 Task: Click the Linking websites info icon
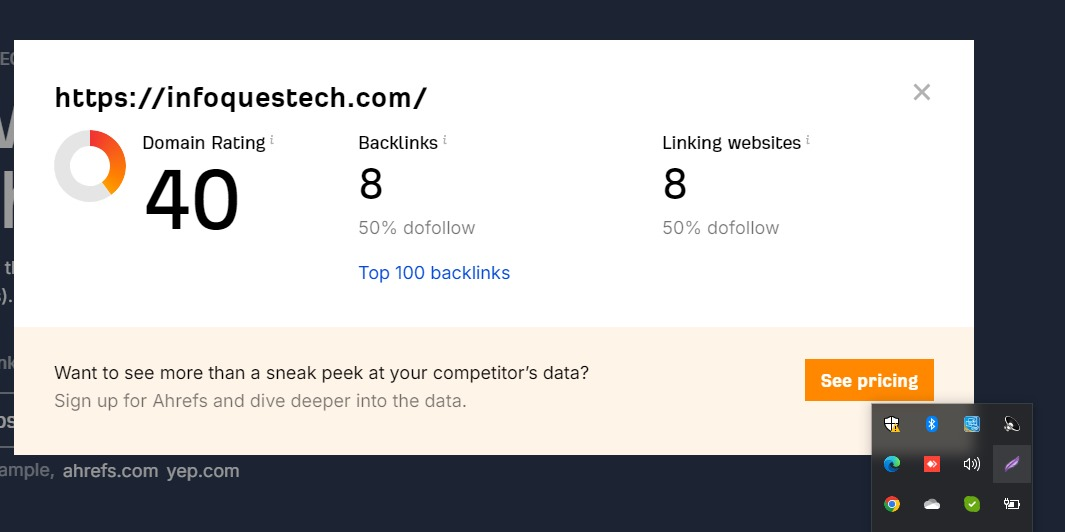click(808, 140)
